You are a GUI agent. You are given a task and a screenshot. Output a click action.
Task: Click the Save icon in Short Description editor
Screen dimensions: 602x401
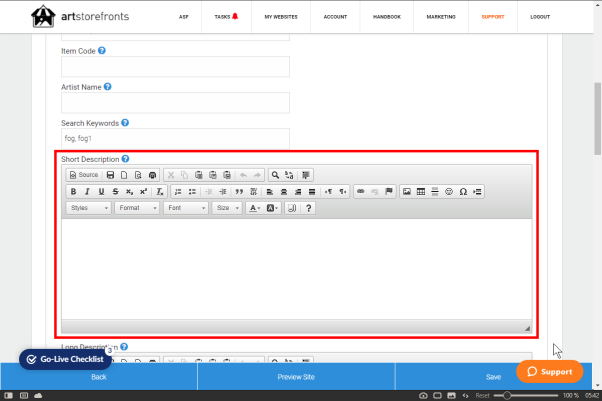(110, 175)
